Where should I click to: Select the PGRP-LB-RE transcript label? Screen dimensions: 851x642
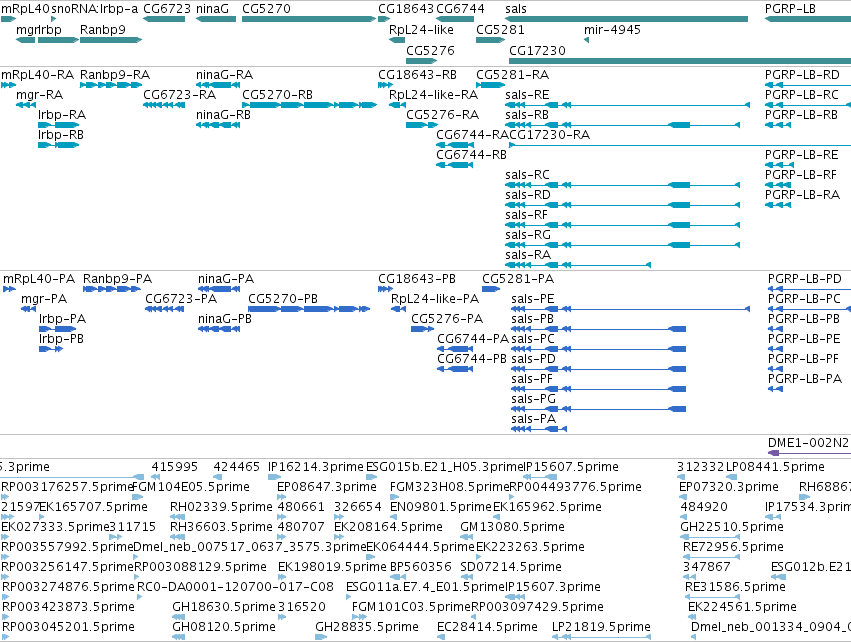pyautogui.click(x=802, y=155)
